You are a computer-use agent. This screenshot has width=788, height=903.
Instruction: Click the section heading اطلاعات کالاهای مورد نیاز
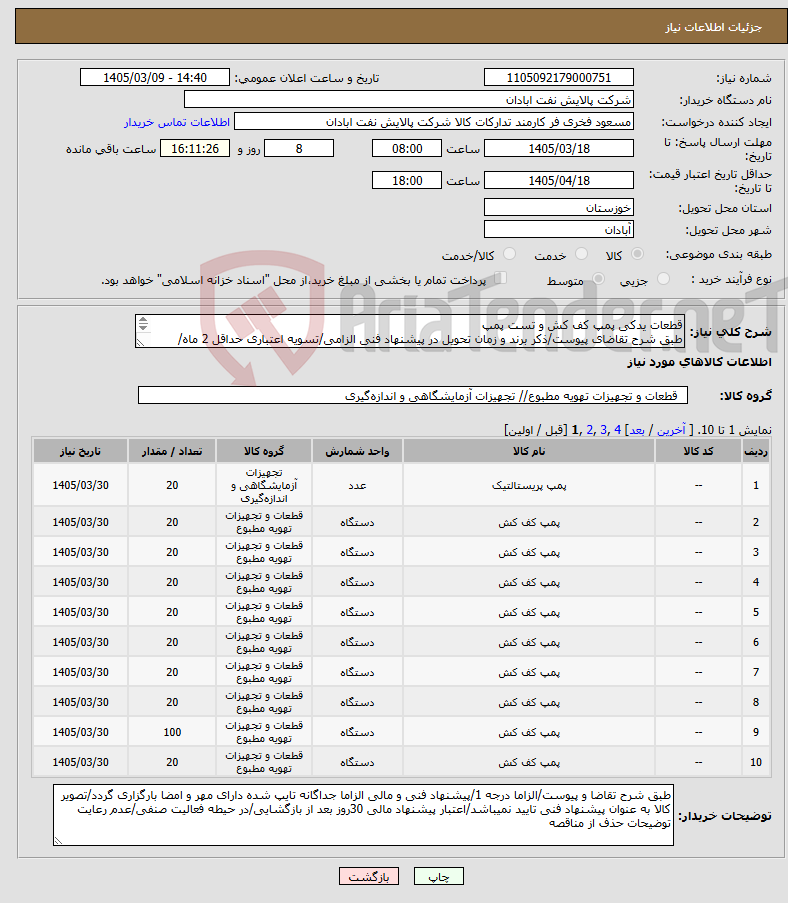699,362
